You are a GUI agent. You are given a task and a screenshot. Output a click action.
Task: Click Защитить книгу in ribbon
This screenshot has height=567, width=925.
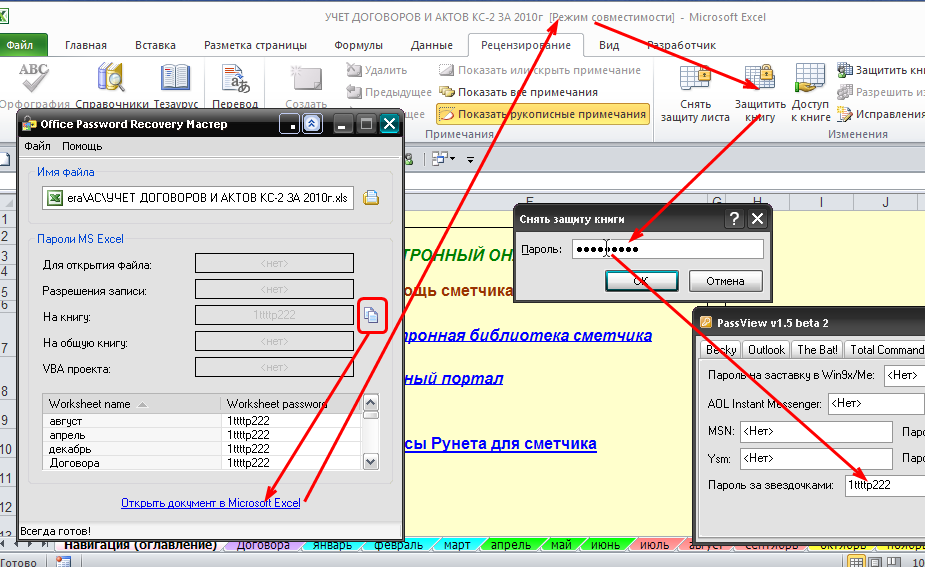[760, 93]
